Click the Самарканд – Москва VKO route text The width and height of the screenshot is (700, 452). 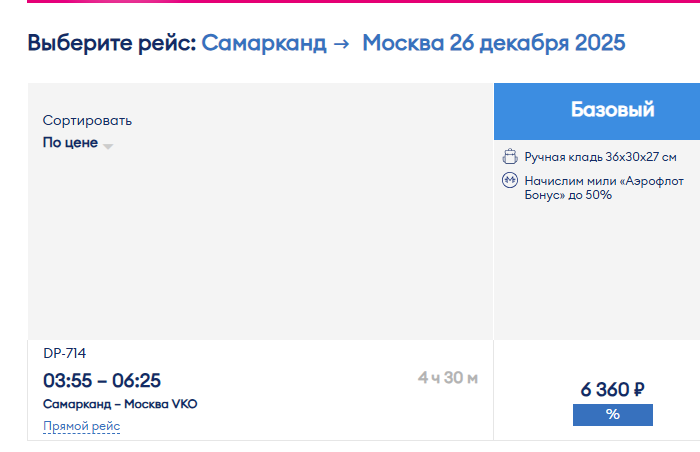120,404
